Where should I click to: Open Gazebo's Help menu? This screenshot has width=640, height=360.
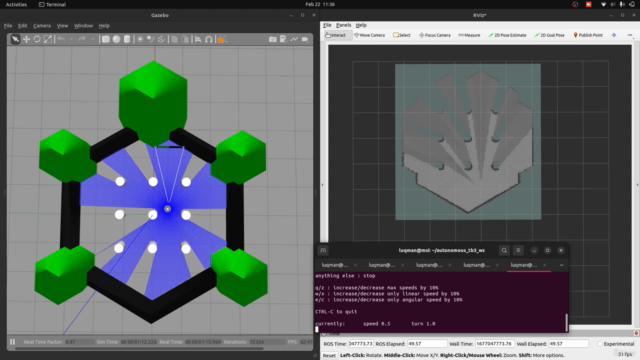[104, 26]
